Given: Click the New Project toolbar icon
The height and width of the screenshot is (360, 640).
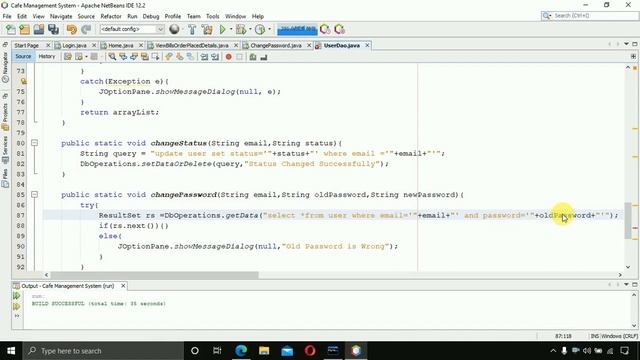Looking at the screenshot, I should pyautogui.click(x=24, y=29).
